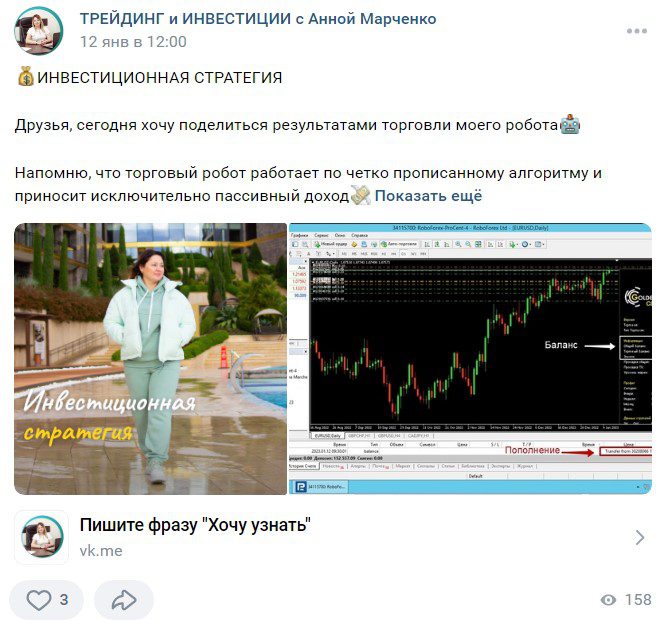The width and height of the screenshot is (670, 622).
Task: Click the Авто-торговля button in the terminal toolbar
Action: tap(399, 244)
